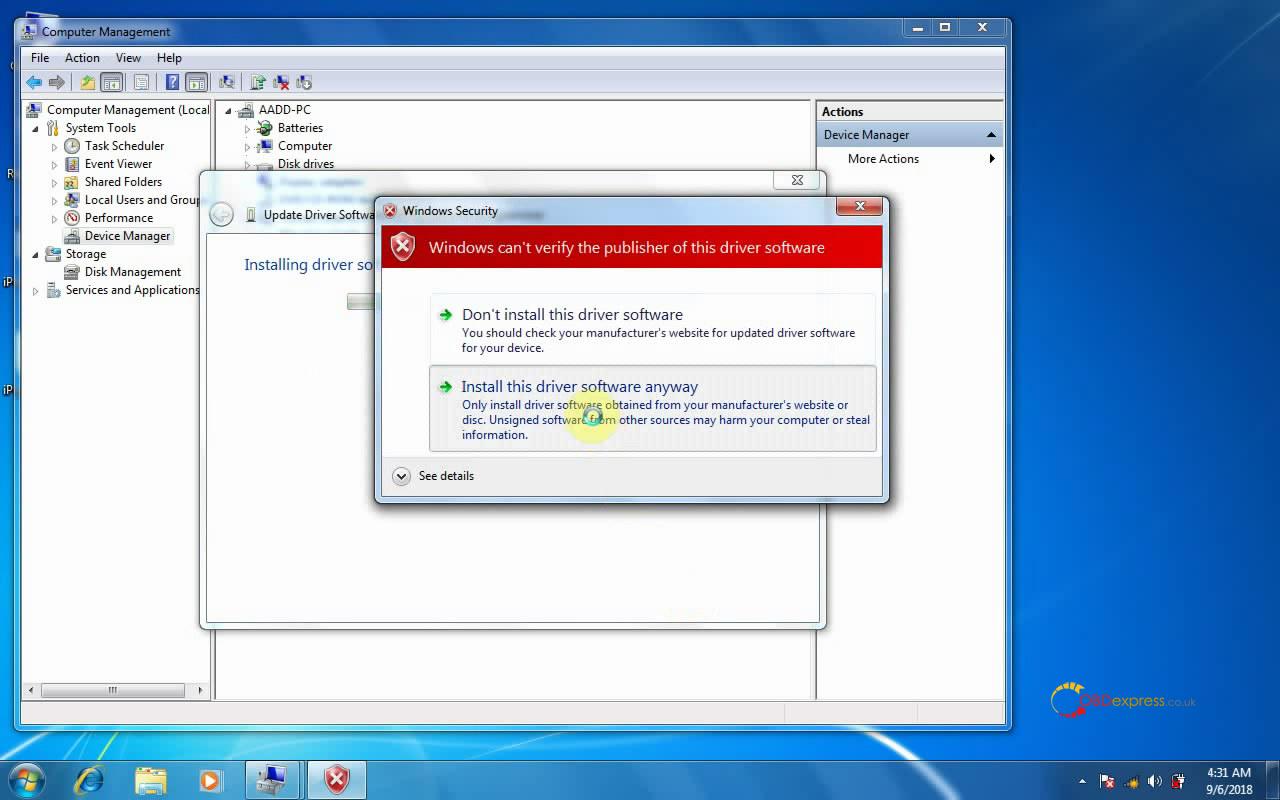The width and height of the screenshot is (1280, 800).
Task: Open Properties from the toolbar icon
Action: (141, 83)
